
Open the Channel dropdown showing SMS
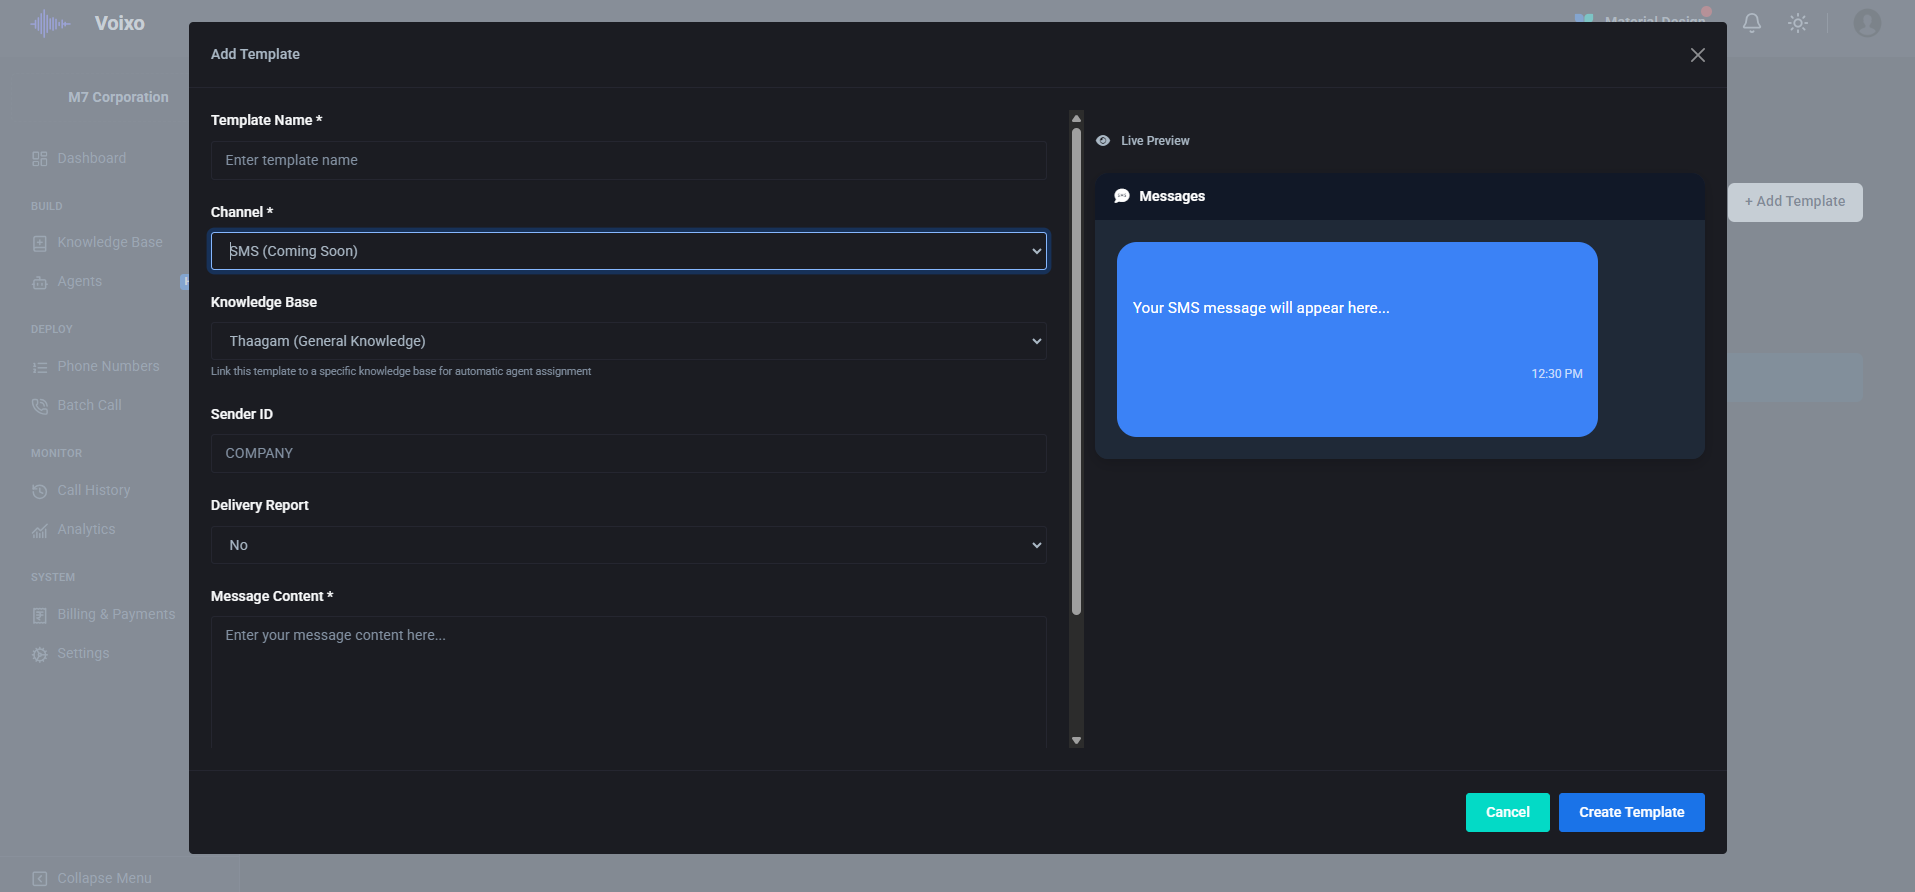[x=629, y=251]
